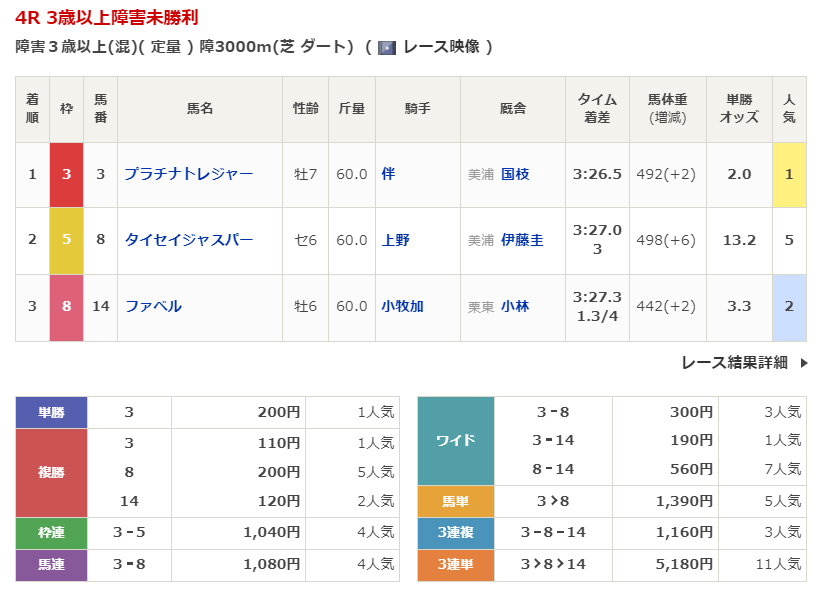
Task: Click trainer name 伊藤圭
Action: tap(522, 240)
